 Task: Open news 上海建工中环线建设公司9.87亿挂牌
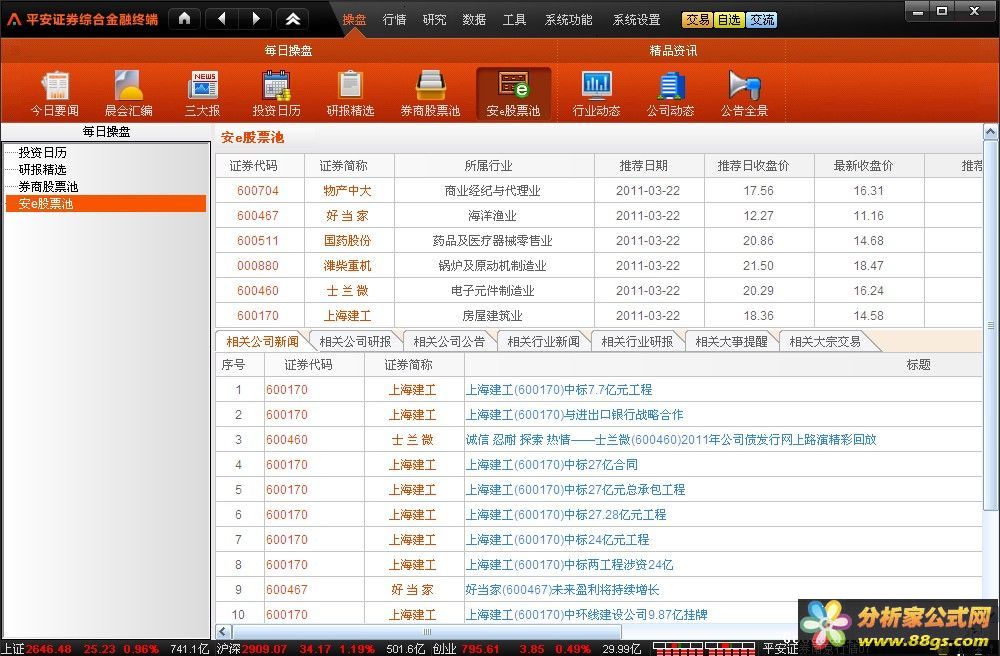point(586,615)
